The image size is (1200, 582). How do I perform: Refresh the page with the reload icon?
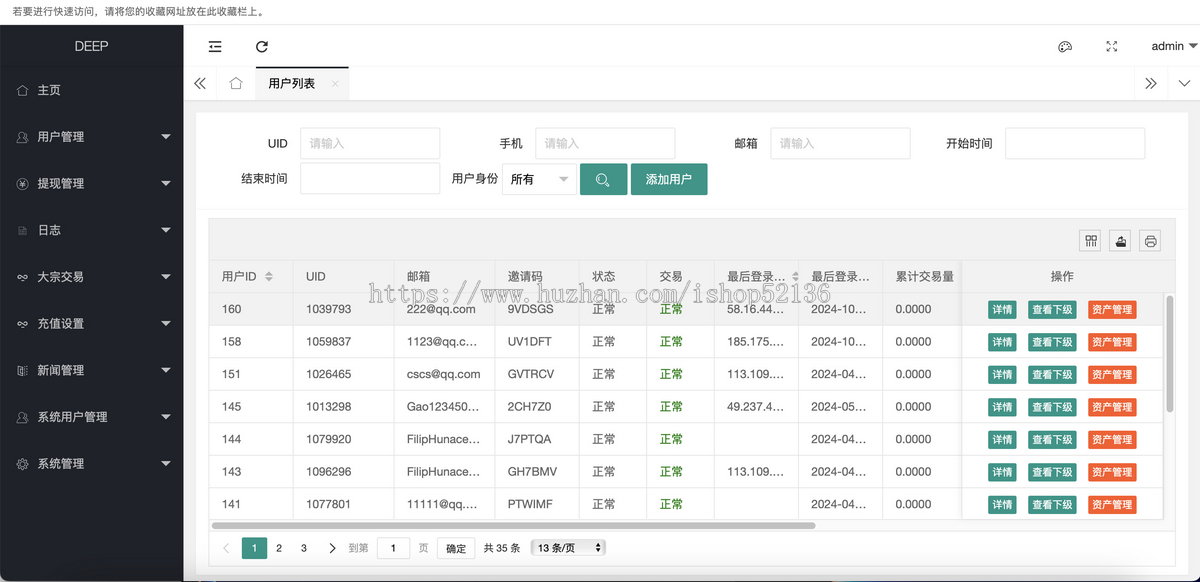tap(262, 46)
